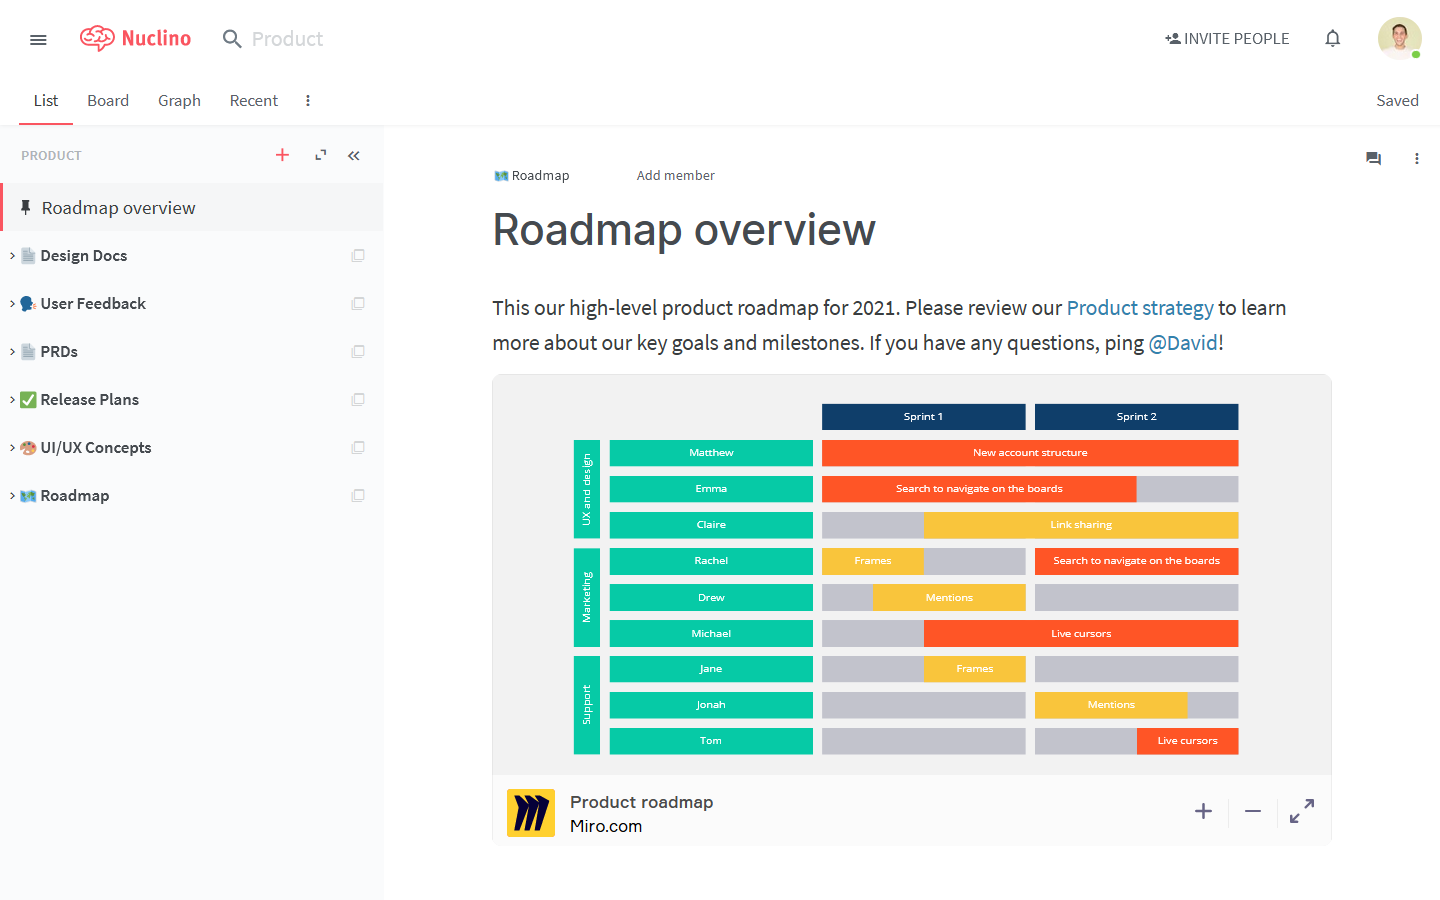Expand the Release Plans collection
The image size is (1440, 900).
tap(12, 399)
